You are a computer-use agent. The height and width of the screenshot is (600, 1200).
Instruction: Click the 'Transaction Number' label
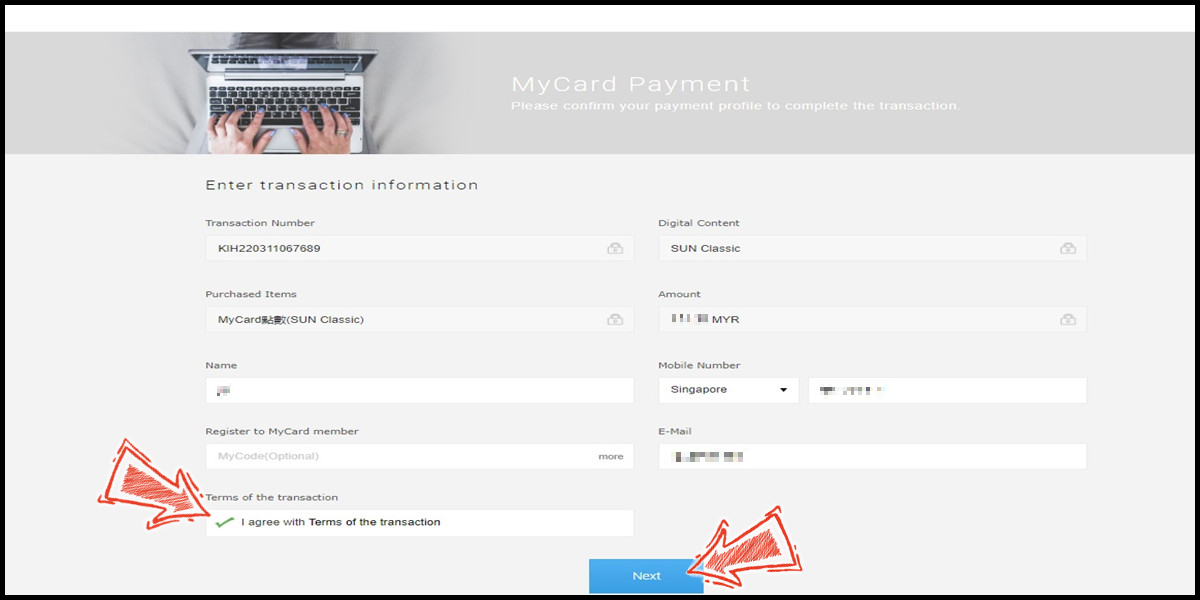click(260, 223)
